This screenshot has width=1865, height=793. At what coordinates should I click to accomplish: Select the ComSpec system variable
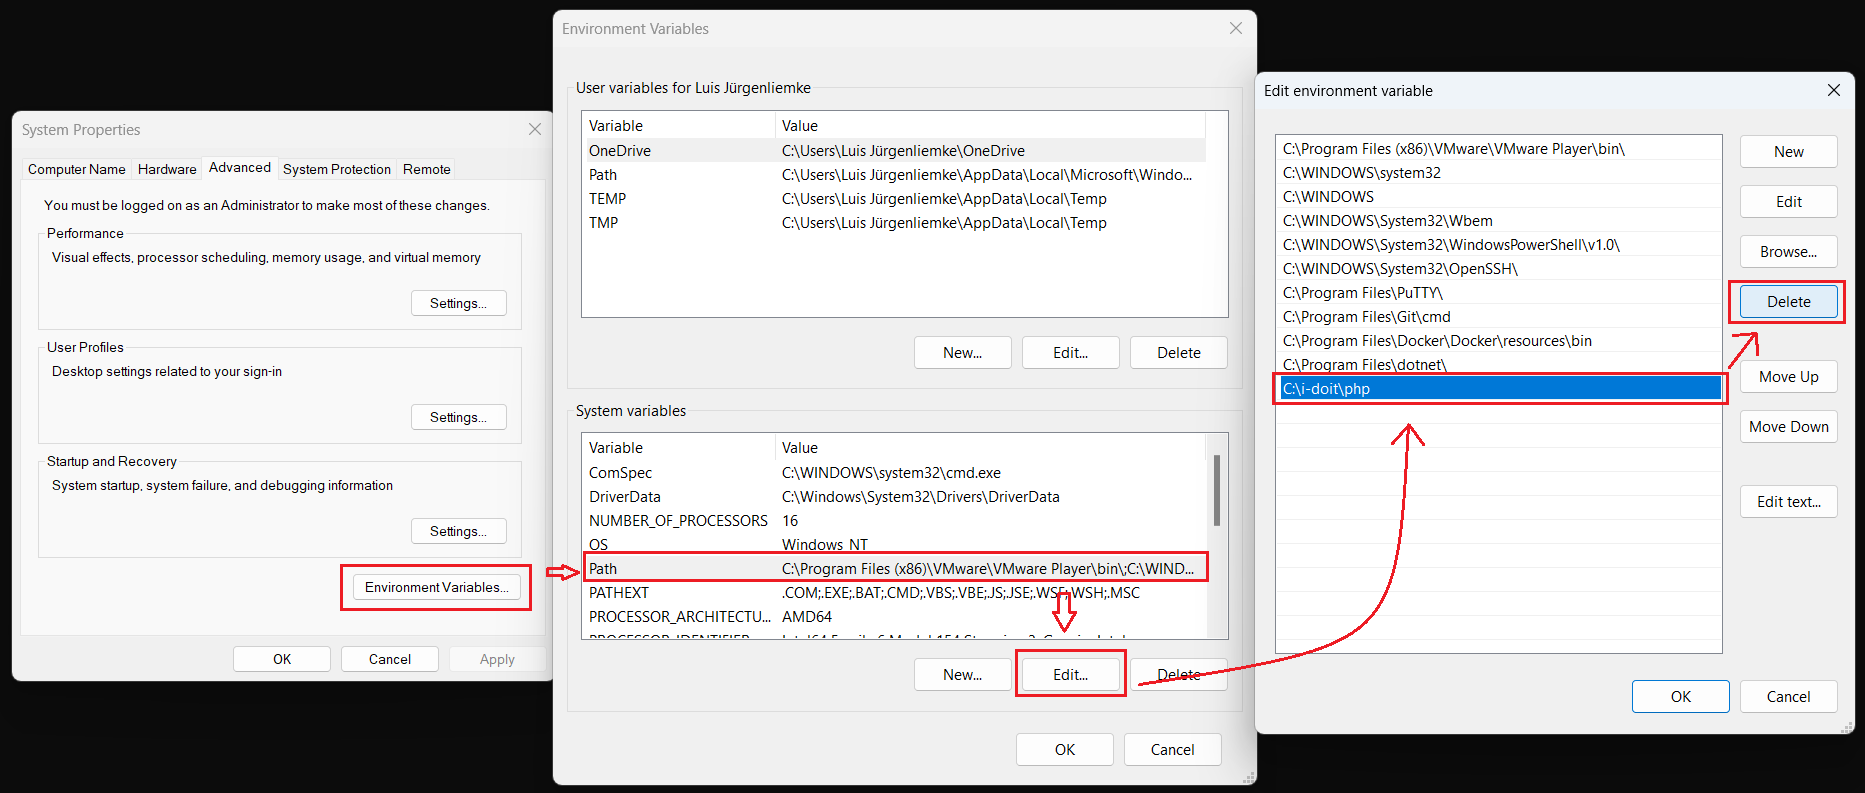click(x=894, y=472)
